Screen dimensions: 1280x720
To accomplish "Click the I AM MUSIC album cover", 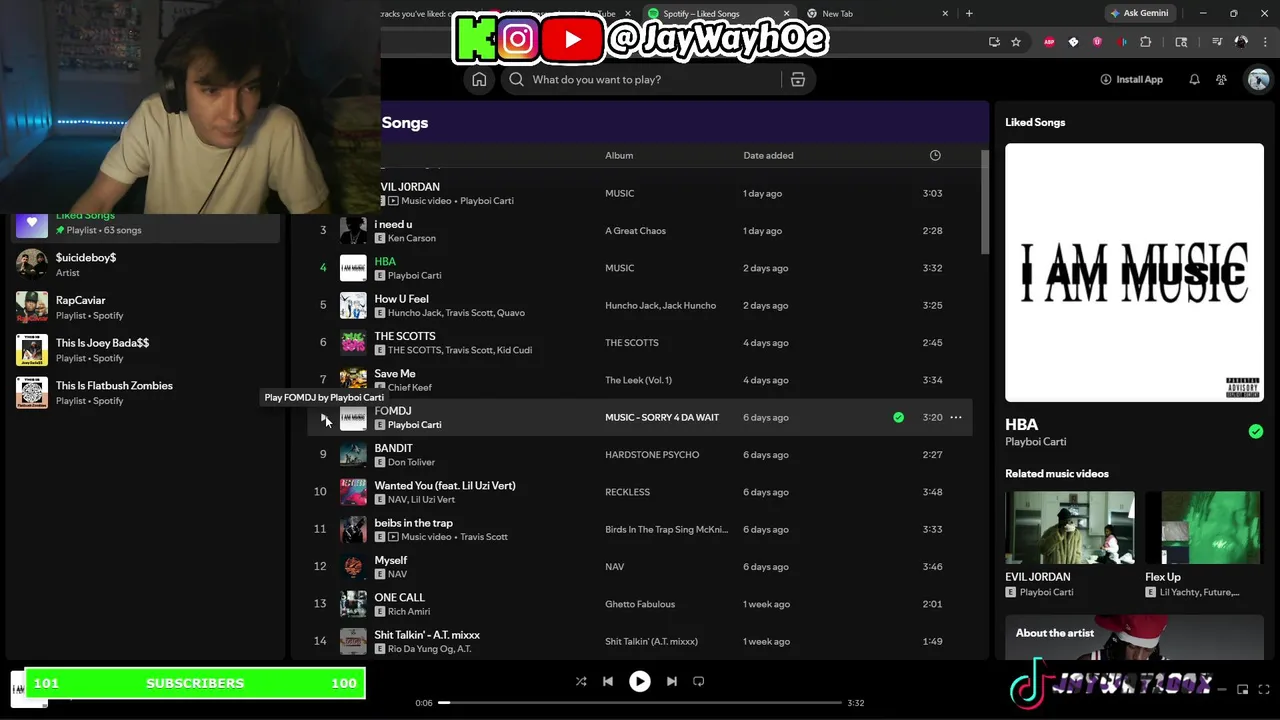I will (1134, 273).
